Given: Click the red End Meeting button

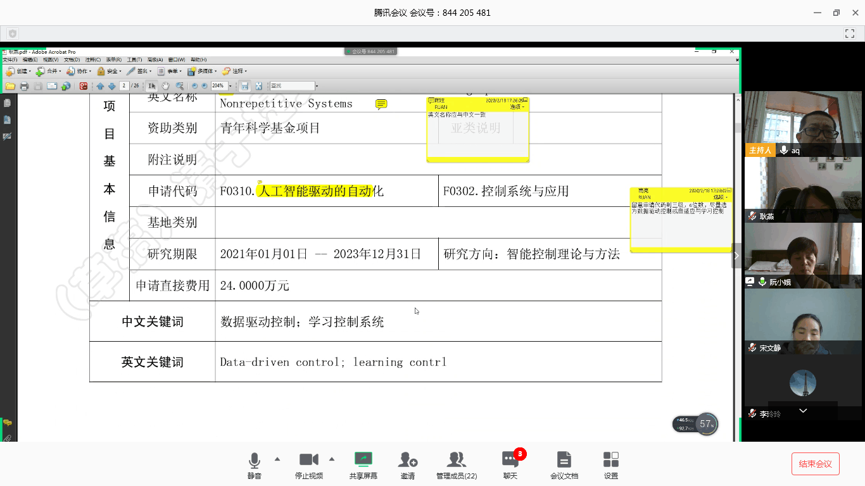Looking at the screenshot, I should [x=815, y=464].
